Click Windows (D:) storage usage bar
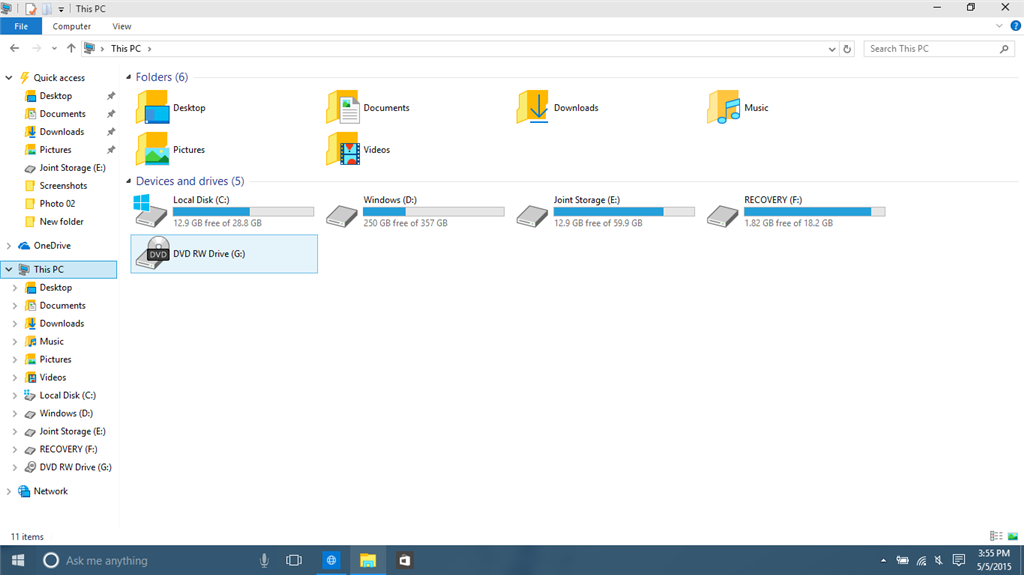The height and width of the screenshot is (575, 1024). click(x=434, y=212)
